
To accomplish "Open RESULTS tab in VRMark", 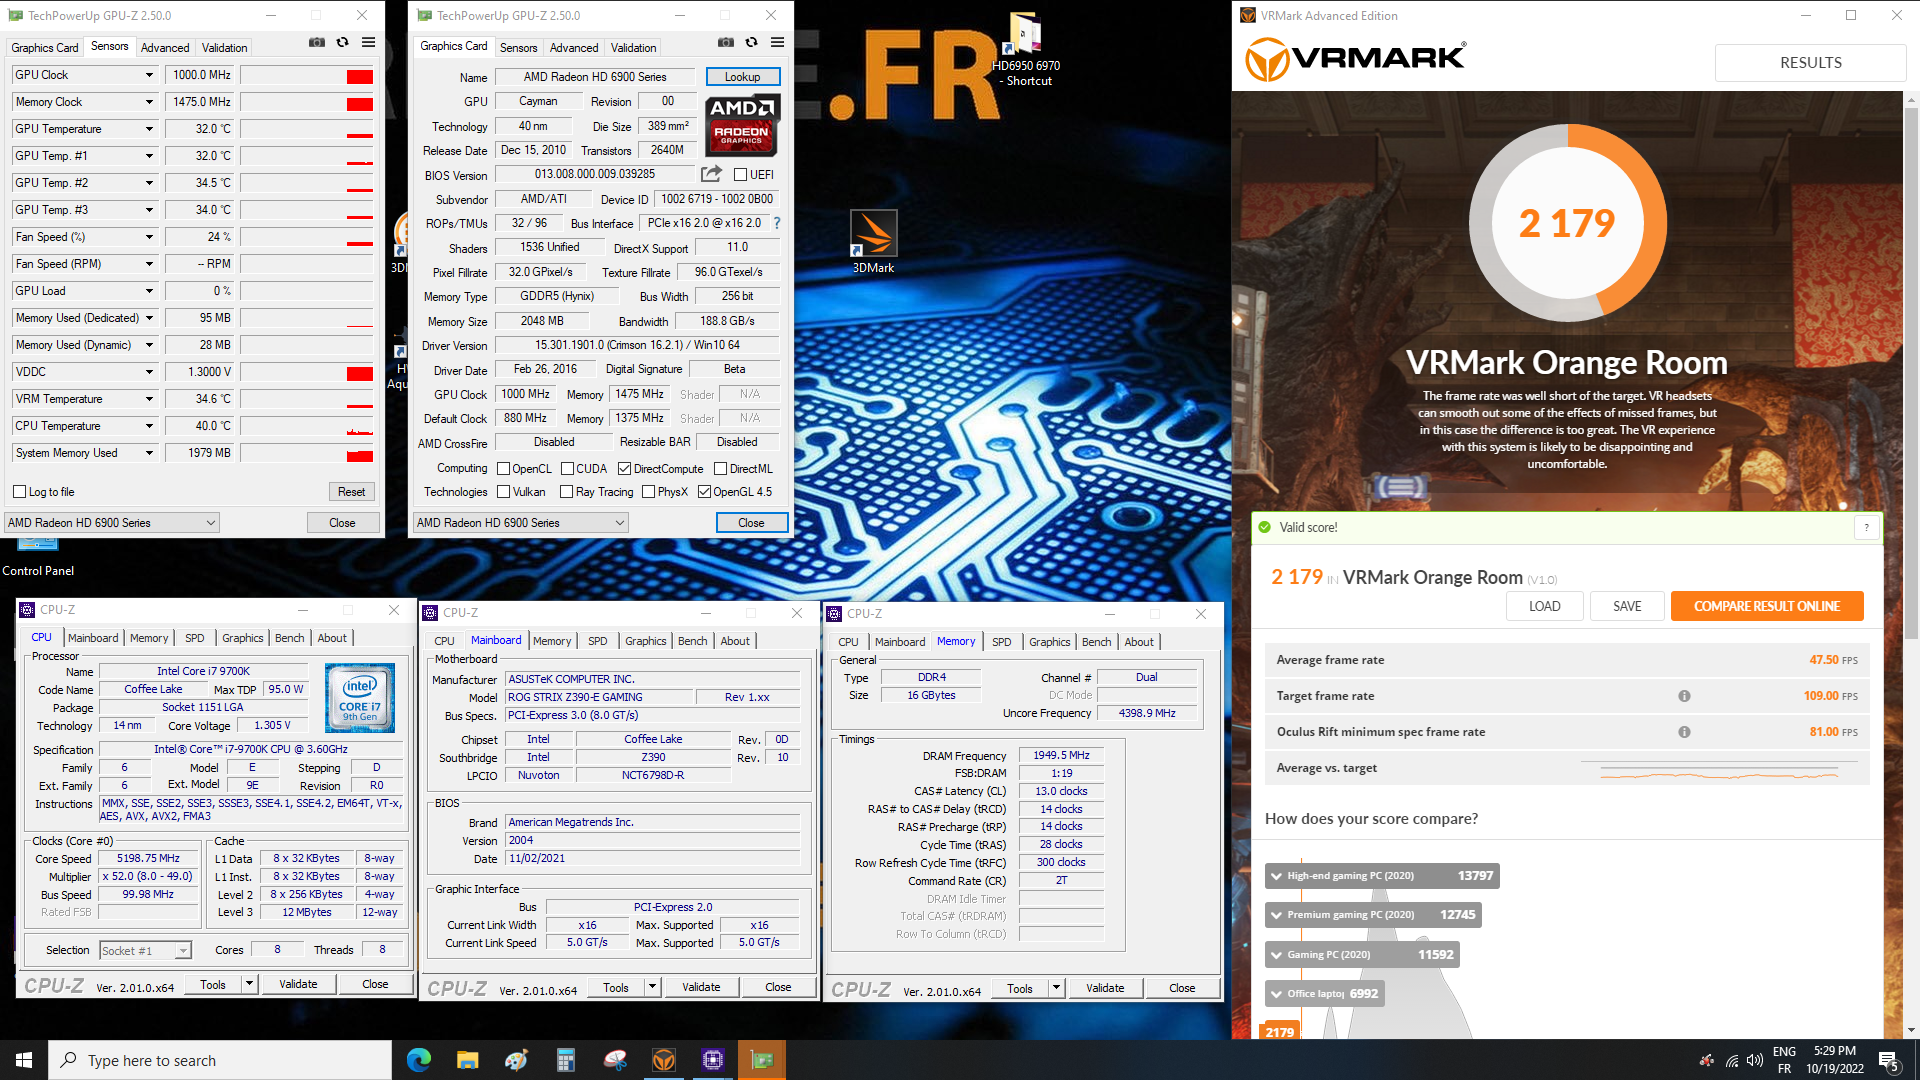I will pos(1810,62).
